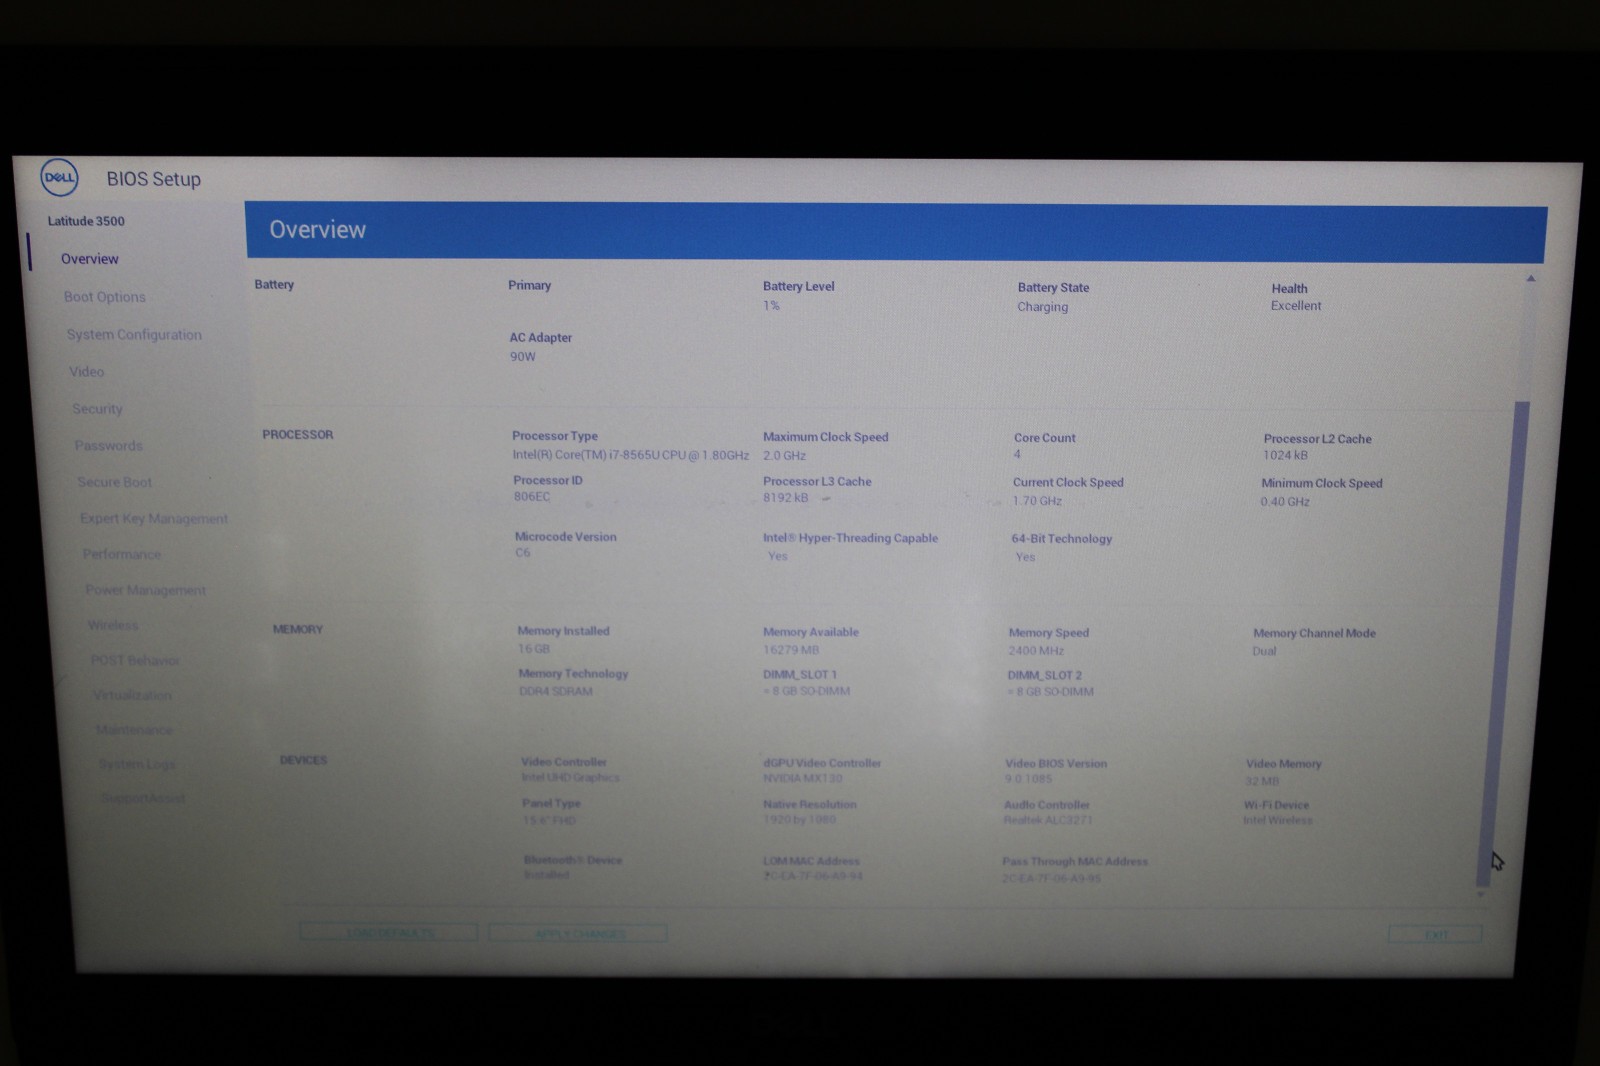Click the Processor ID 806EC value
The width and height of the screenshot is (1600, 1066).
pyautogui.click(x=531, y=496)
